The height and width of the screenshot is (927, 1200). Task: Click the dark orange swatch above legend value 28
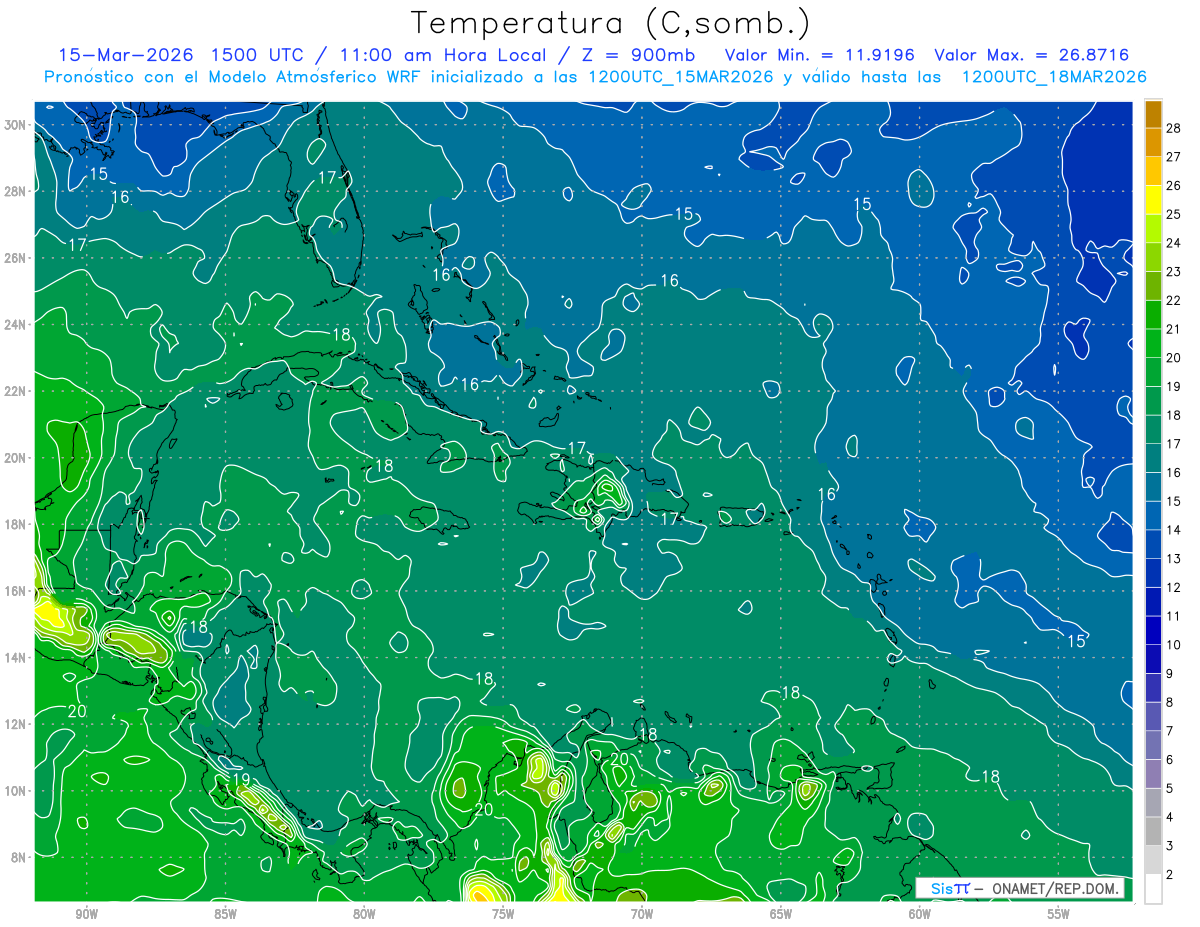(1153, 114)
